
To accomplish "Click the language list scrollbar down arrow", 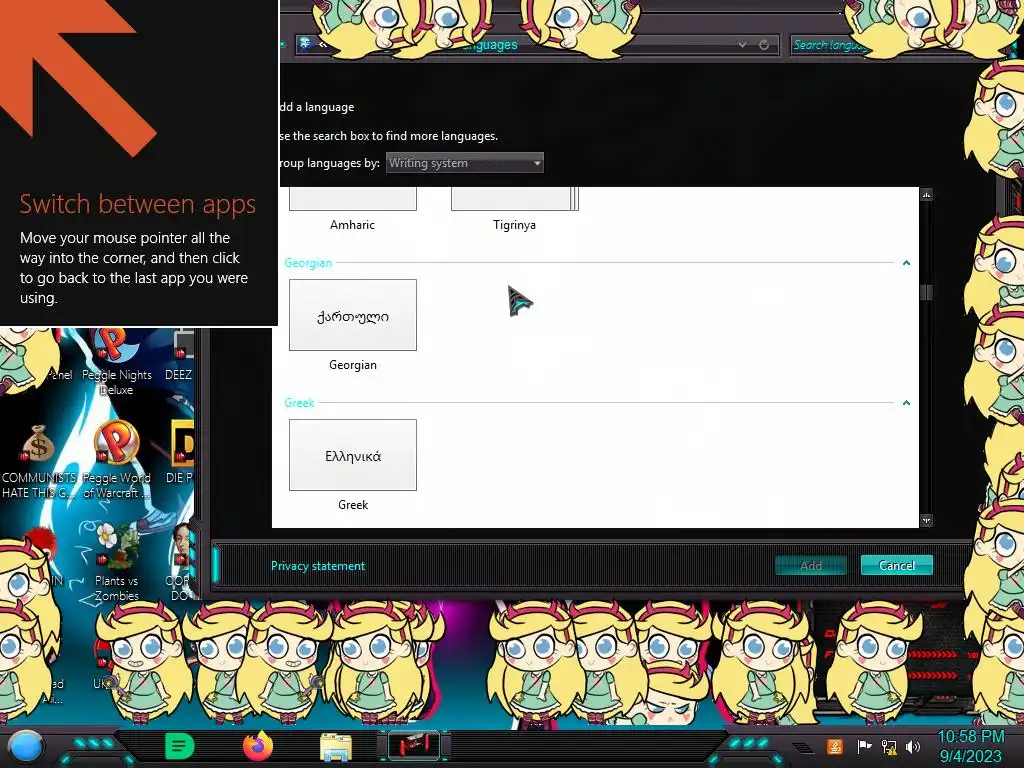I will (926, 520).
